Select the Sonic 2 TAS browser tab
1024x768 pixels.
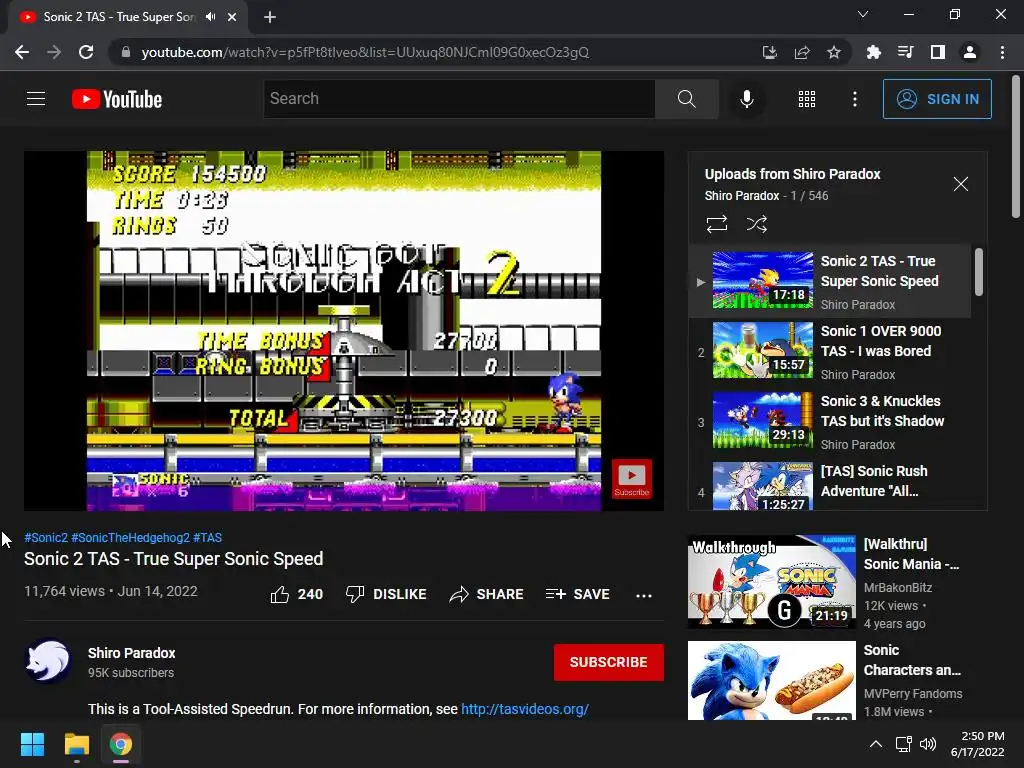point(128,17)
